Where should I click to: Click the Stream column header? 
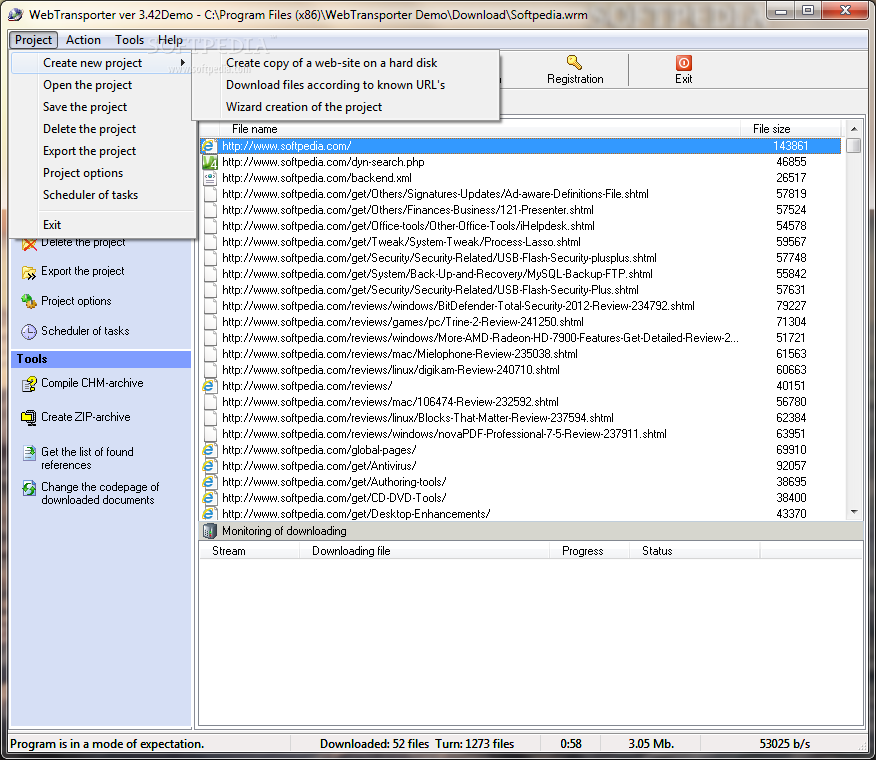(x=249, y=551)
